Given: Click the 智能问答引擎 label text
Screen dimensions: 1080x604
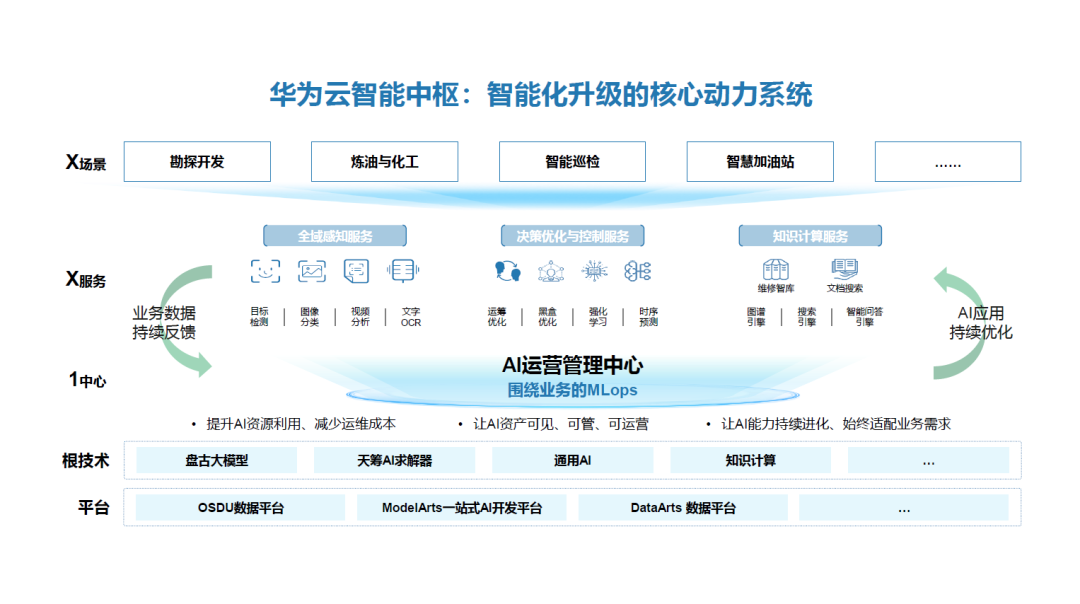Looking at the screenshot, I should click(864, 317).
